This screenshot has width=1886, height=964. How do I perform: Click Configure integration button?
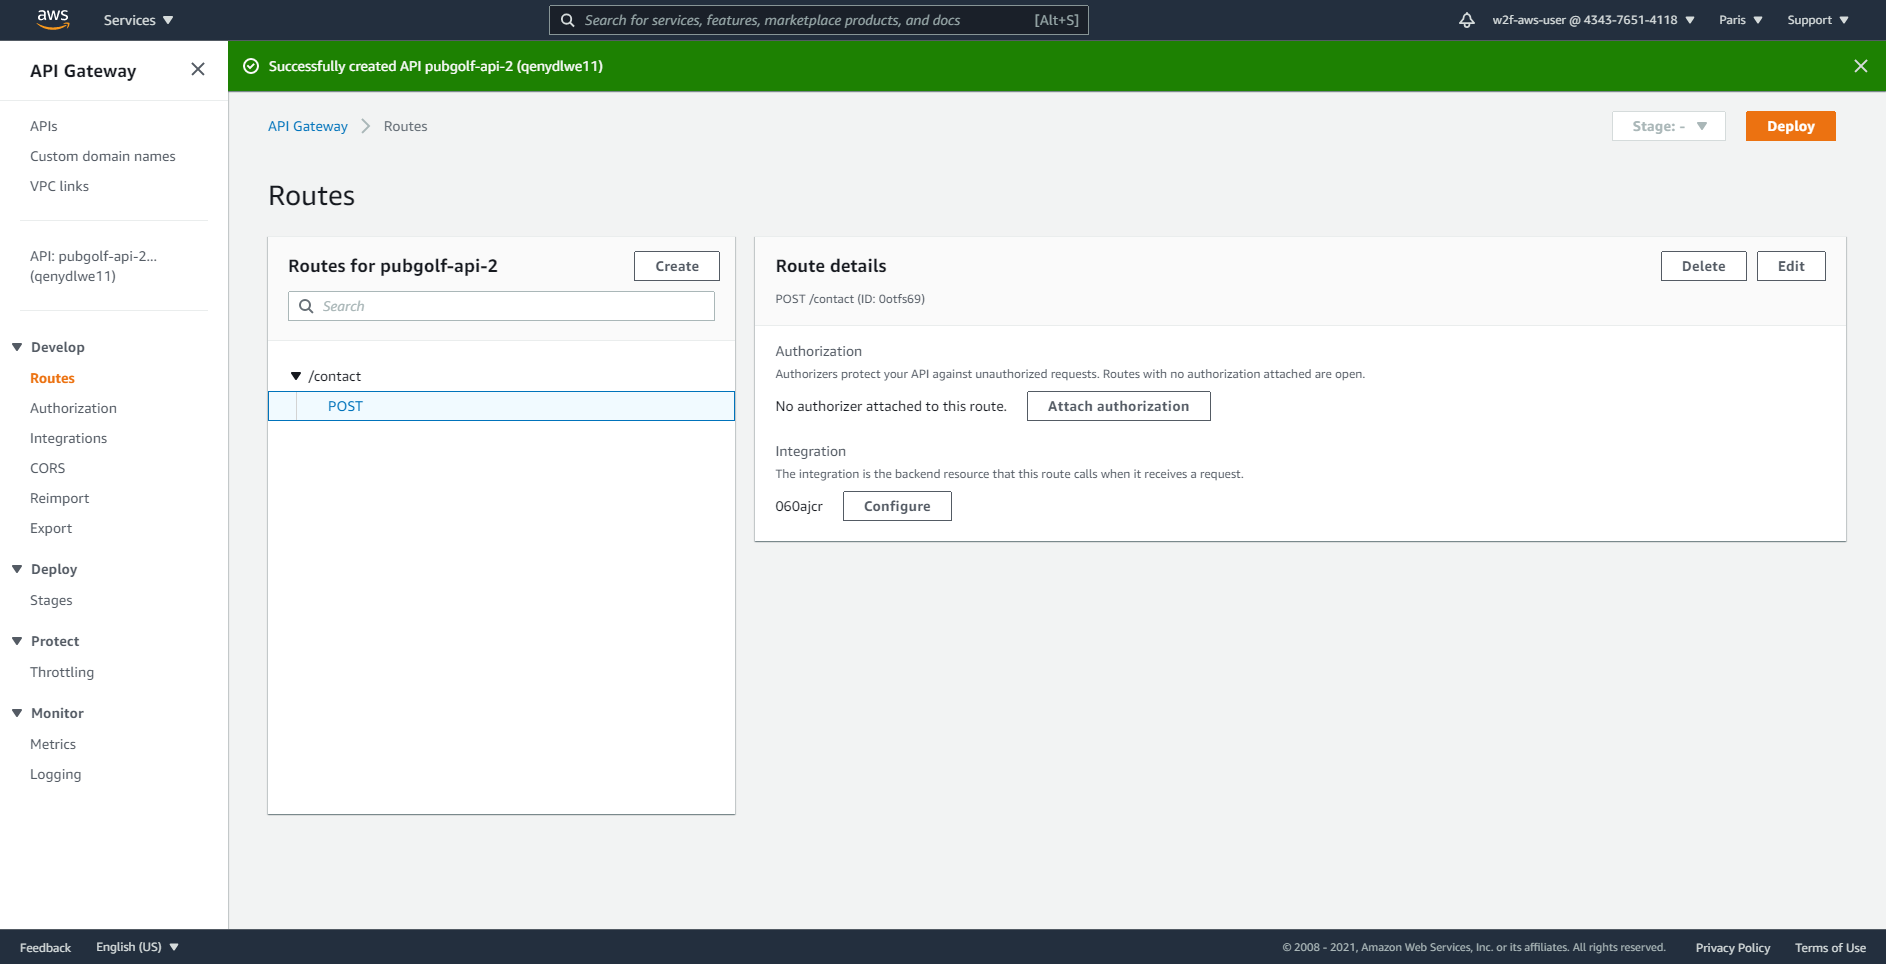coord(897,506)
